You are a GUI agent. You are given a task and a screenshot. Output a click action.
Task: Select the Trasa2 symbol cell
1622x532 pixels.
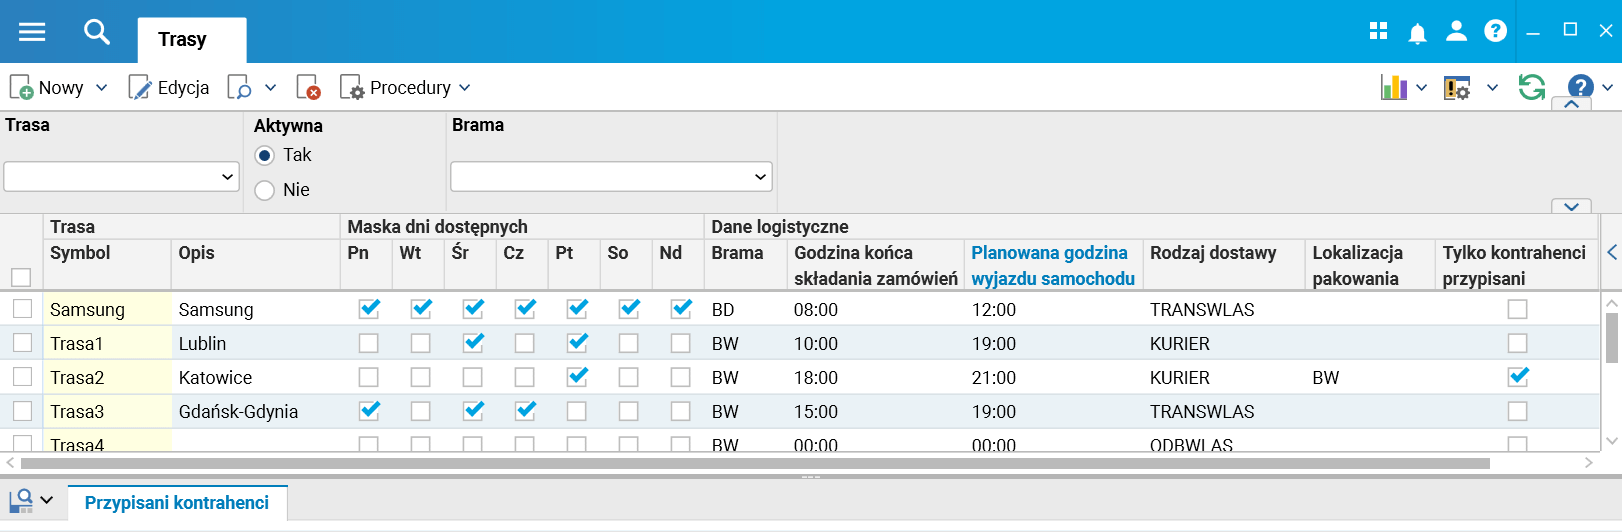(x=107, y=377)
